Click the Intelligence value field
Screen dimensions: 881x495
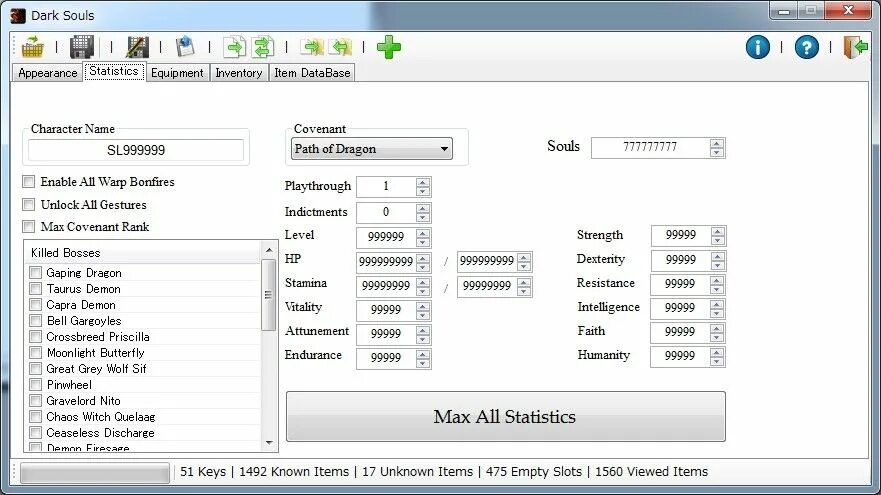[680, 308]
